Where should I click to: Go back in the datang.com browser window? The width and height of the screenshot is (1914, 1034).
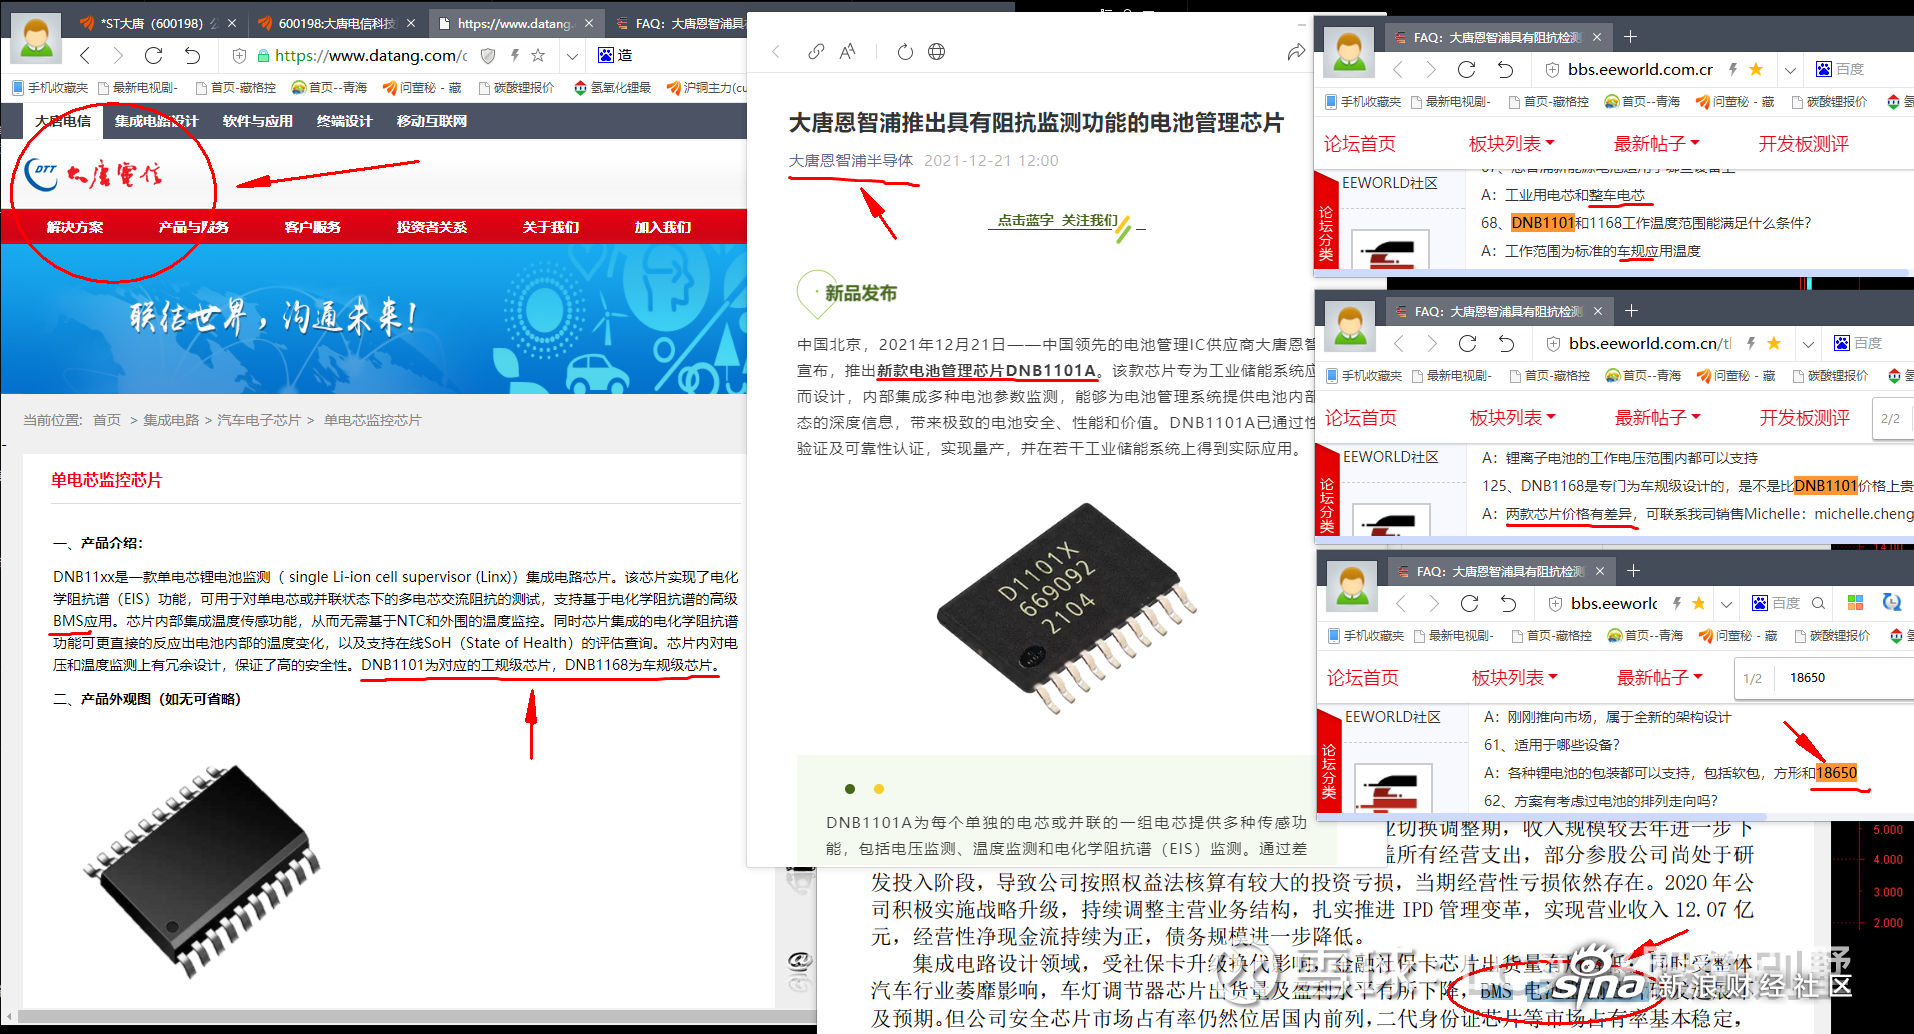click(x=85, y=56)
